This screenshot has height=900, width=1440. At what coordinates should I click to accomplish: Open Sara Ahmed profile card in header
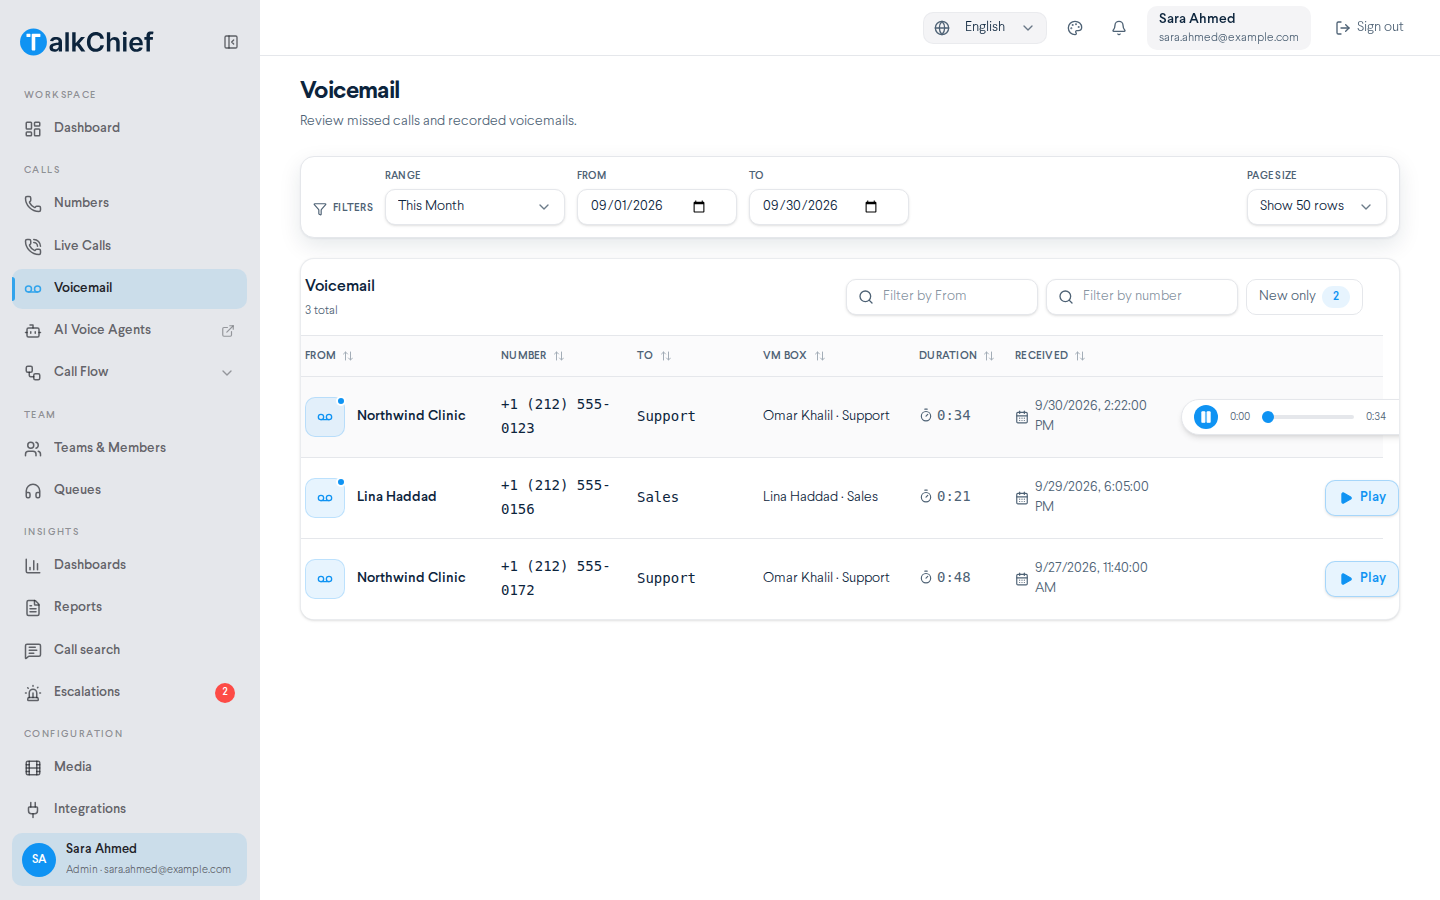[1229, 28]
